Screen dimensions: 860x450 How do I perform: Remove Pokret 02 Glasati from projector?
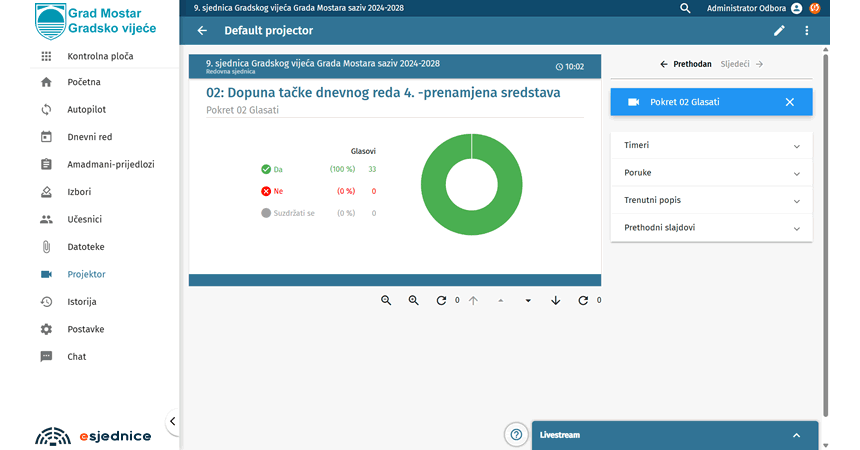(x=789, y=102)
